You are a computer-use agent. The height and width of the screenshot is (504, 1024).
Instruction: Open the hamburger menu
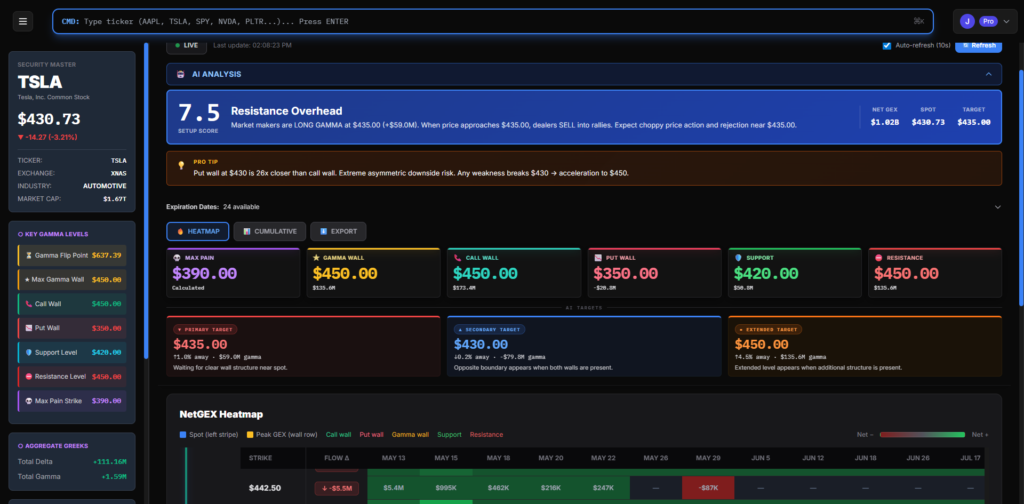coord(23,22)
